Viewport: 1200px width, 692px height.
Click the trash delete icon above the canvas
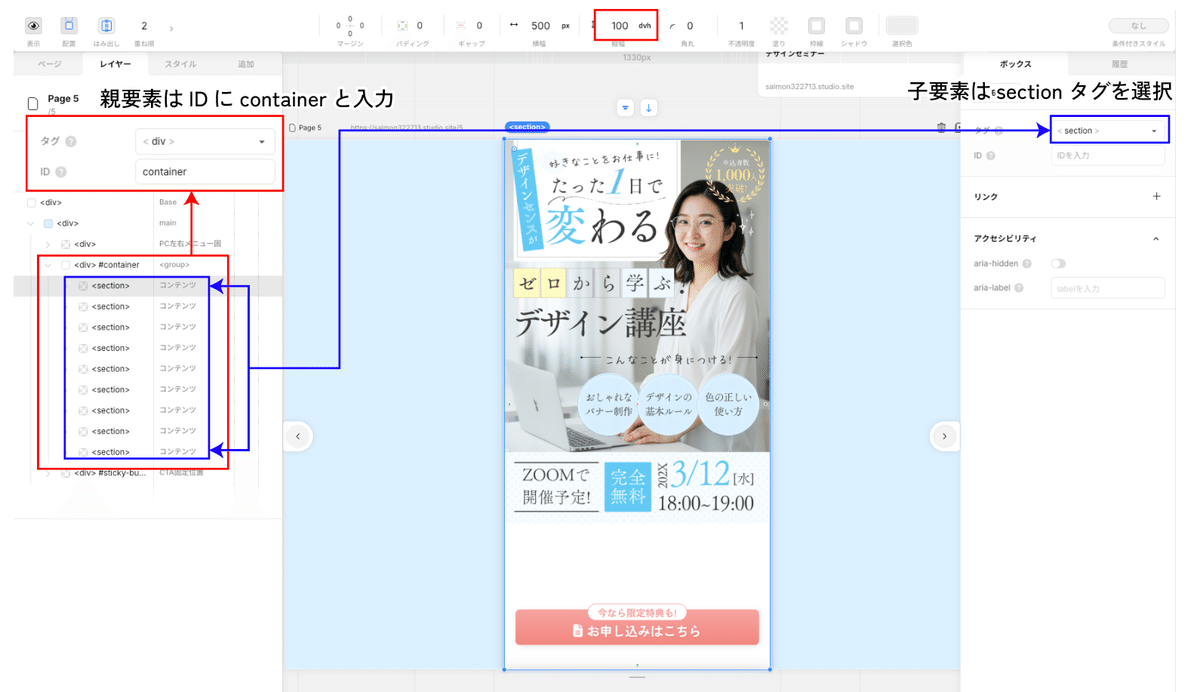tap(940, 125)
